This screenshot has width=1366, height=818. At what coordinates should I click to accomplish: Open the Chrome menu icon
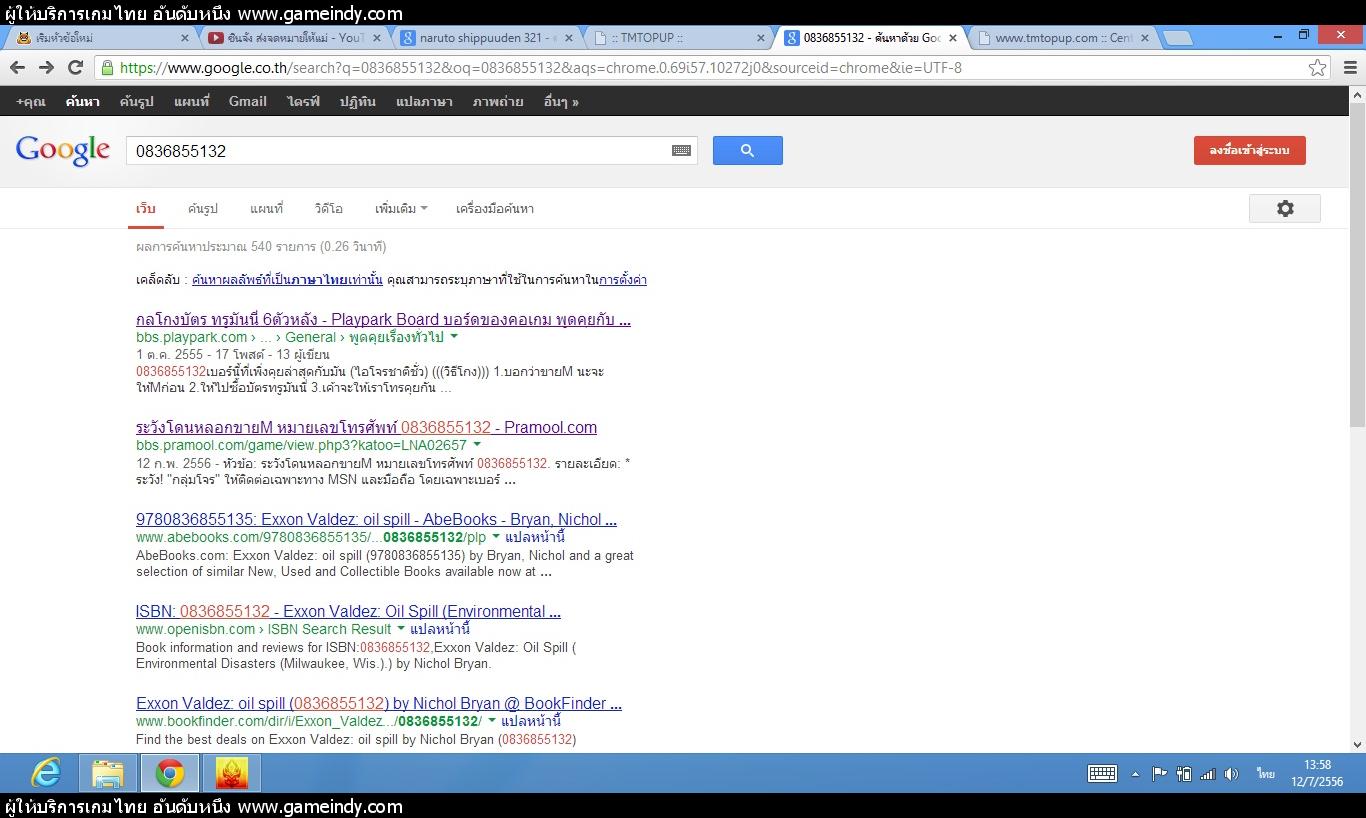[x=1349, y=68]
